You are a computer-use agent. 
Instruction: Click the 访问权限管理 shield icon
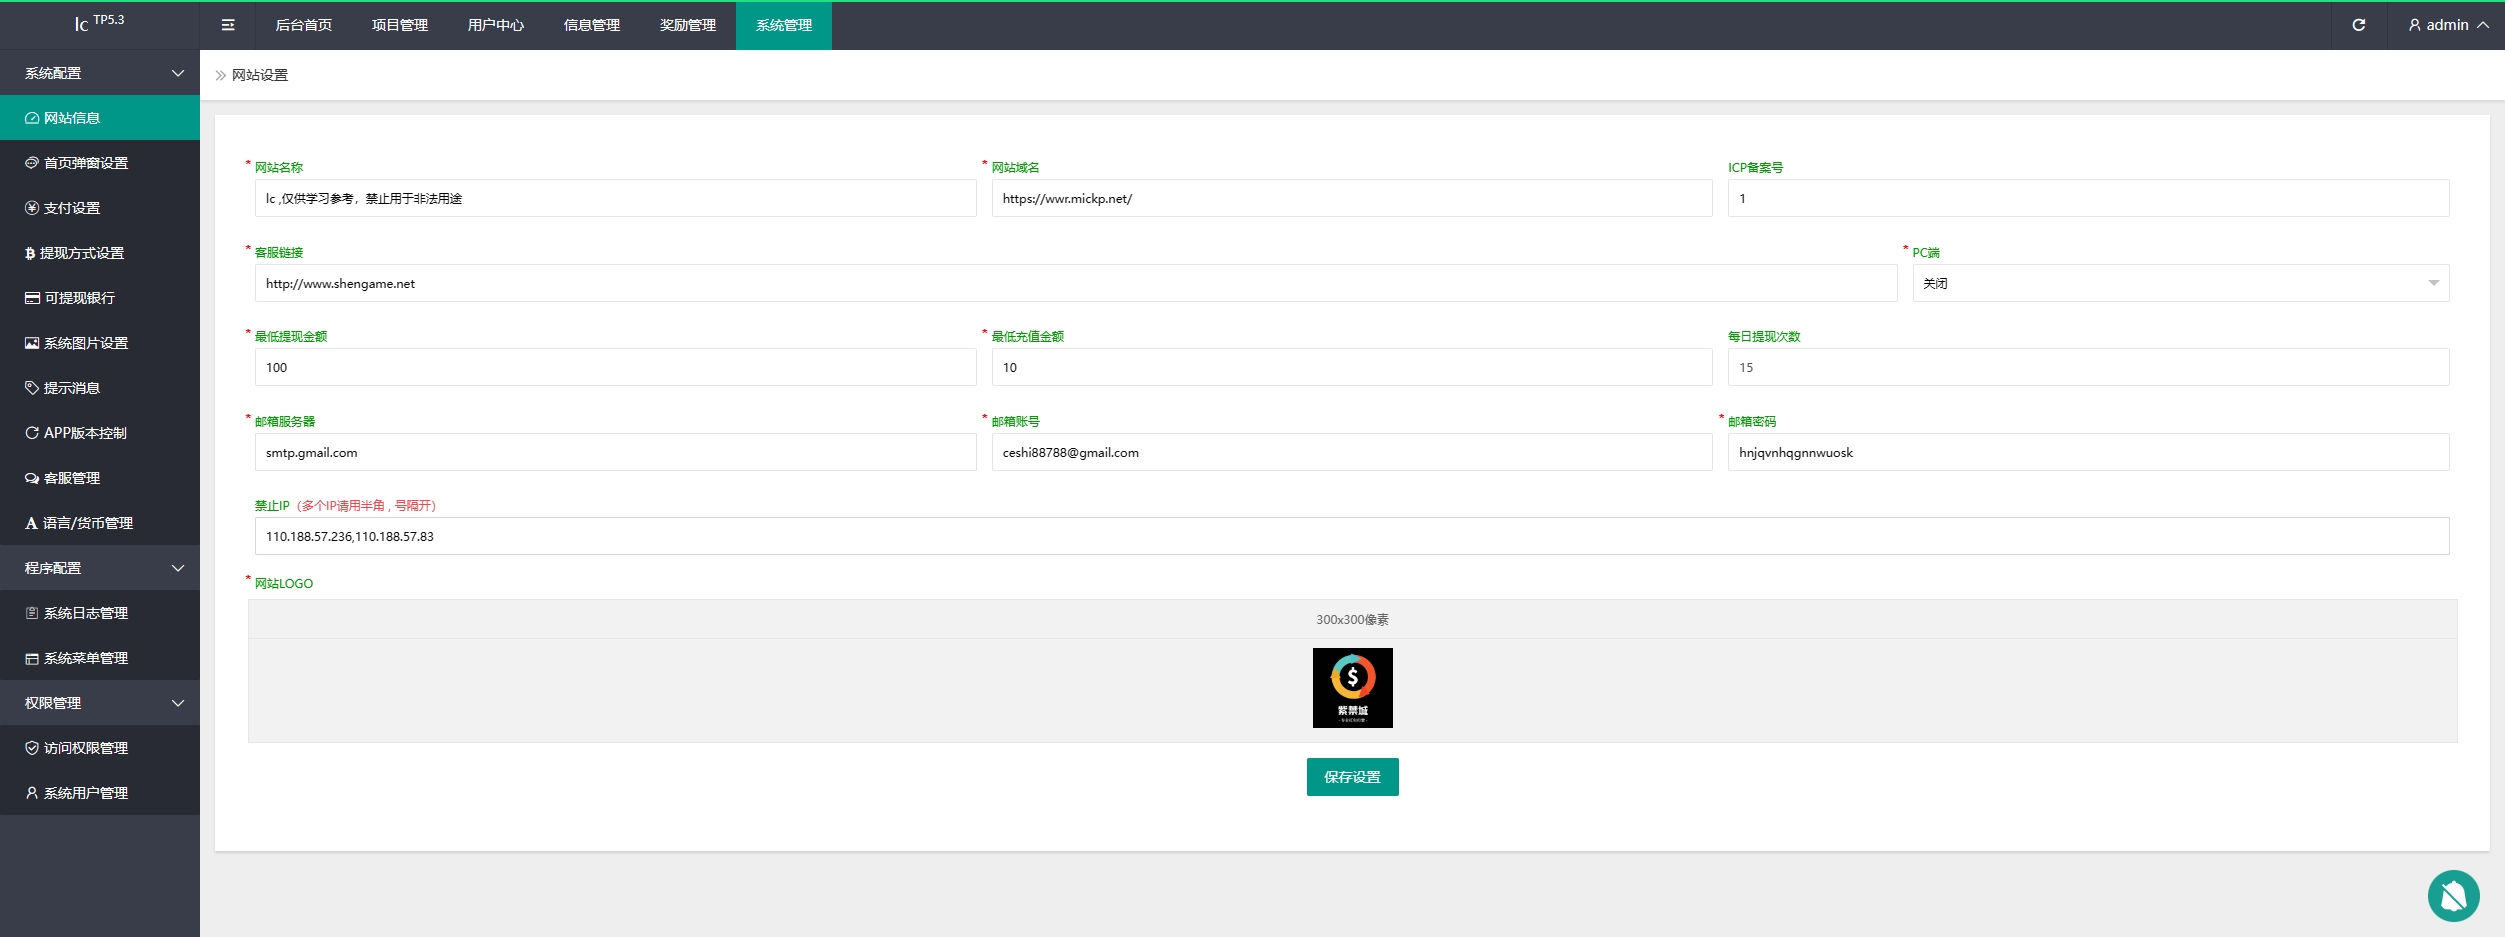click(x=32, y=748)
